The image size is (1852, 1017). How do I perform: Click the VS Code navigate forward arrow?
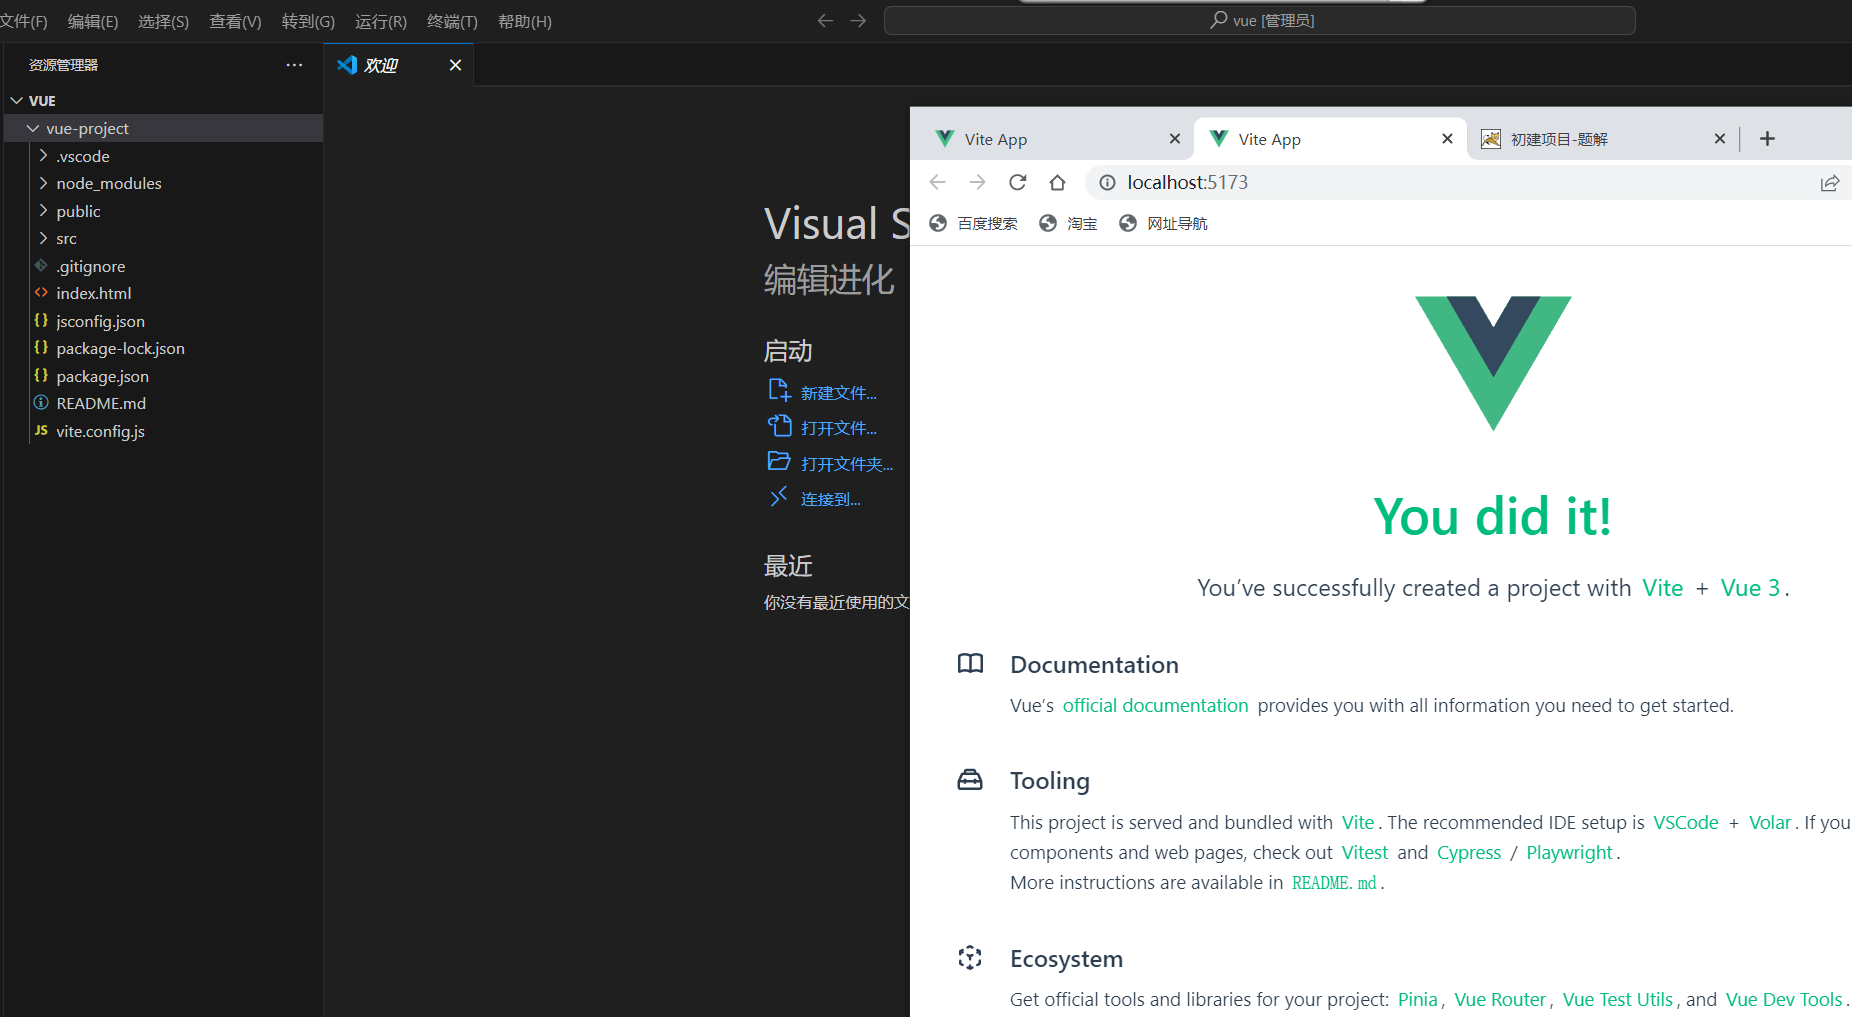(x=858, y=21)
